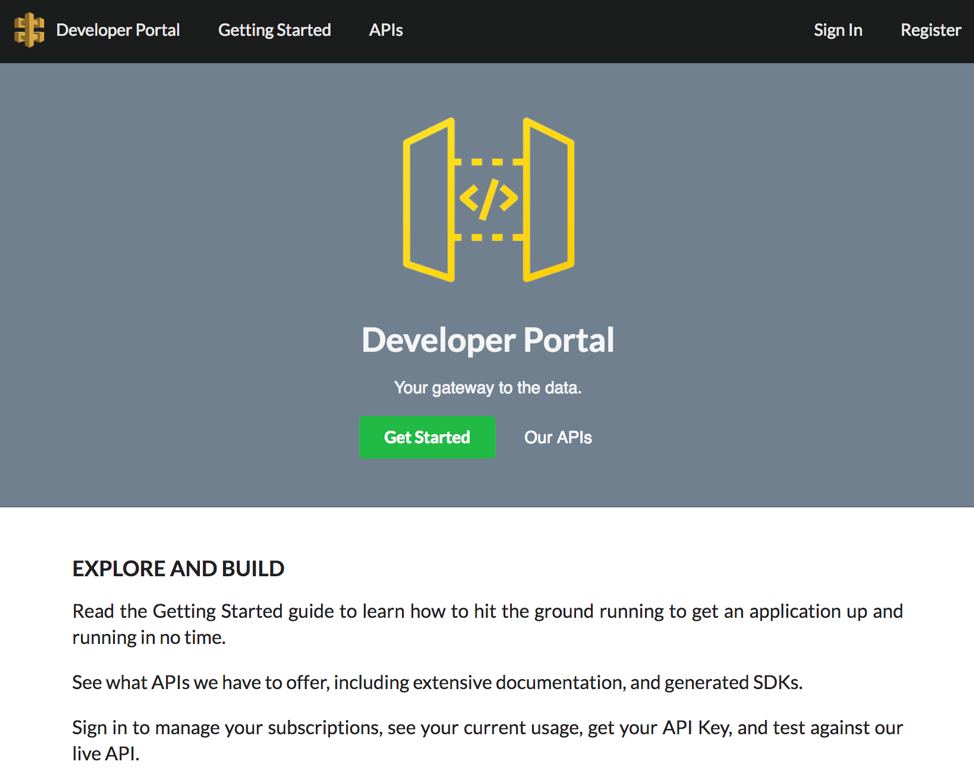Viewport: 974px width, 775px height.
Task: Follow the Our APIs link
Action: [x=558, y=437]
